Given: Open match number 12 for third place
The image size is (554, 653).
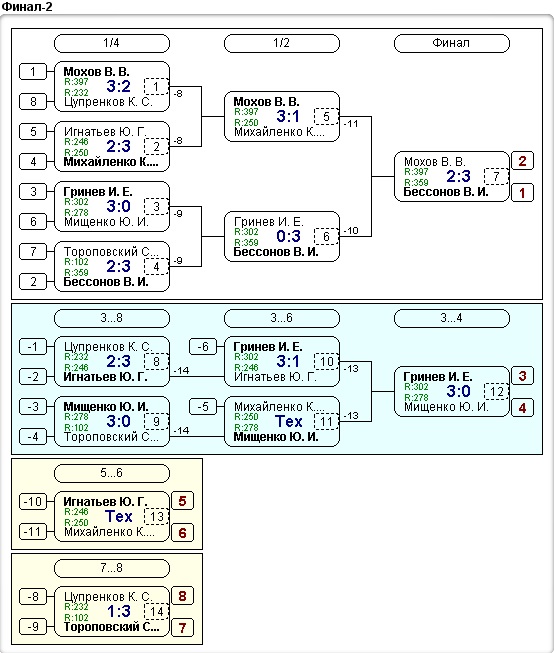Looking at the screenshot, I should [496, 391].
